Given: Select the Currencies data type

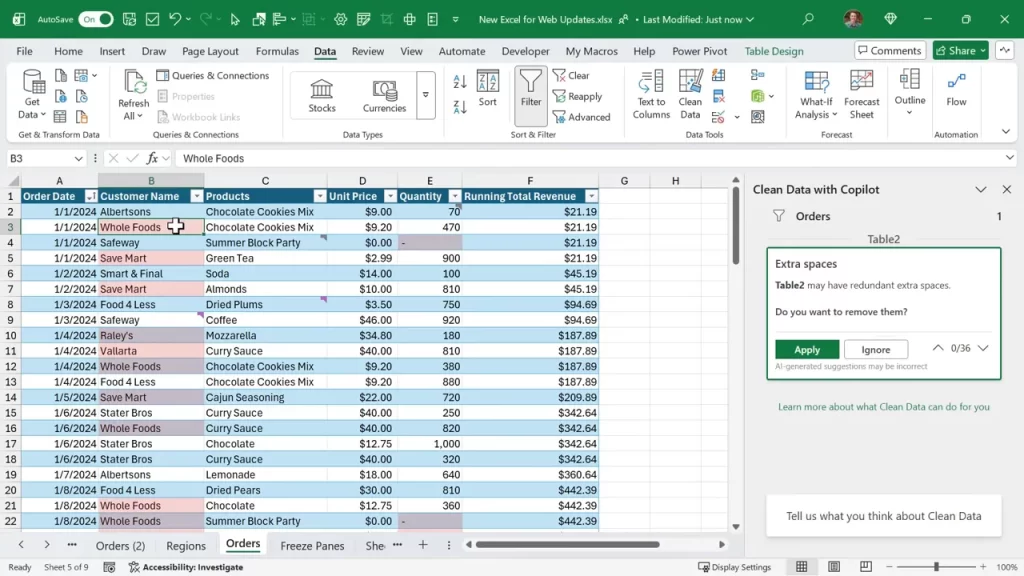Looking at the screenshot, I should (x=384, y=95).
